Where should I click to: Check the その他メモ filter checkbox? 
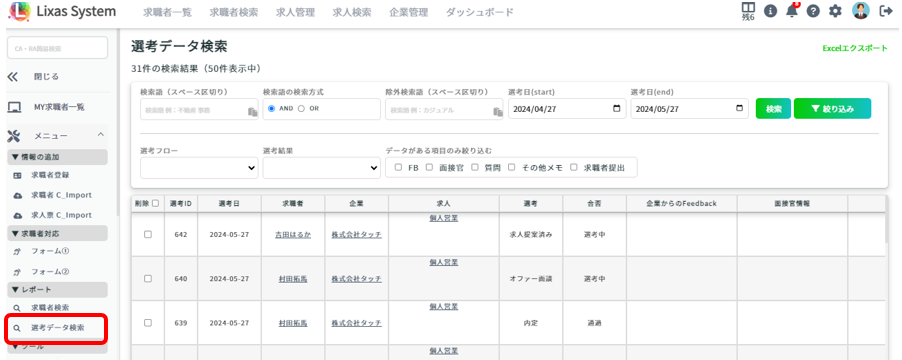[x=511, y=167]
